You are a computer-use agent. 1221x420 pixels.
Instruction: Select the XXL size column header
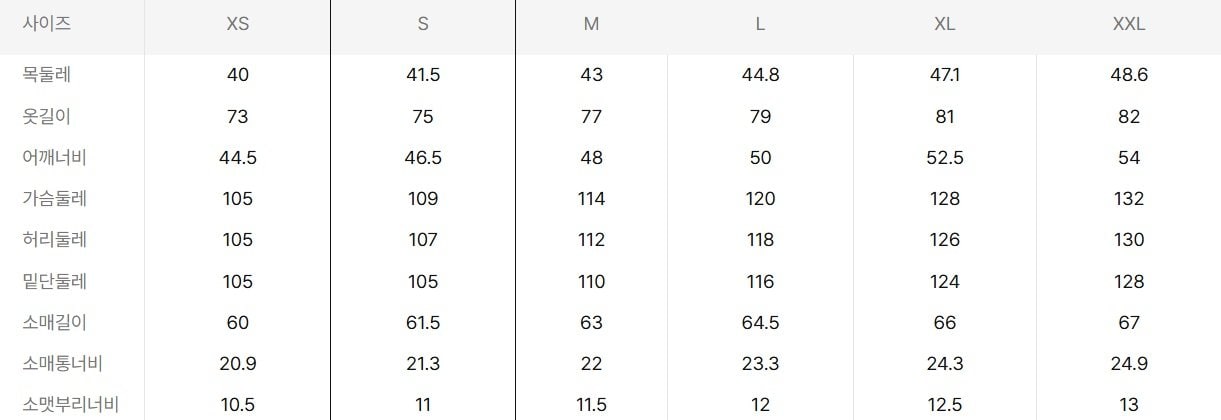[1129, 25]
